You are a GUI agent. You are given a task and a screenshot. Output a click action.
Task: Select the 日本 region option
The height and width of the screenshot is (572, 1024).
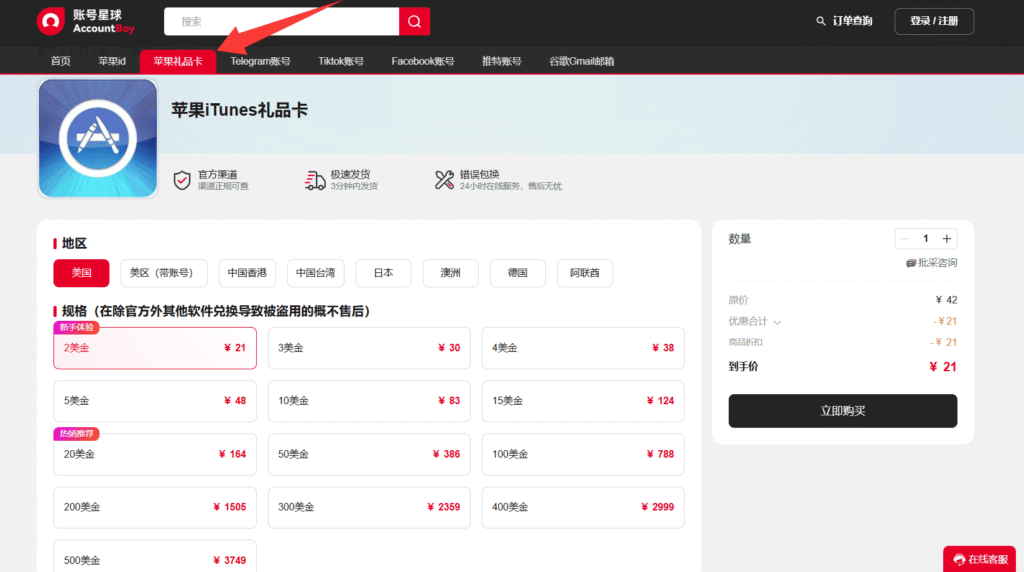click(383, 273)
